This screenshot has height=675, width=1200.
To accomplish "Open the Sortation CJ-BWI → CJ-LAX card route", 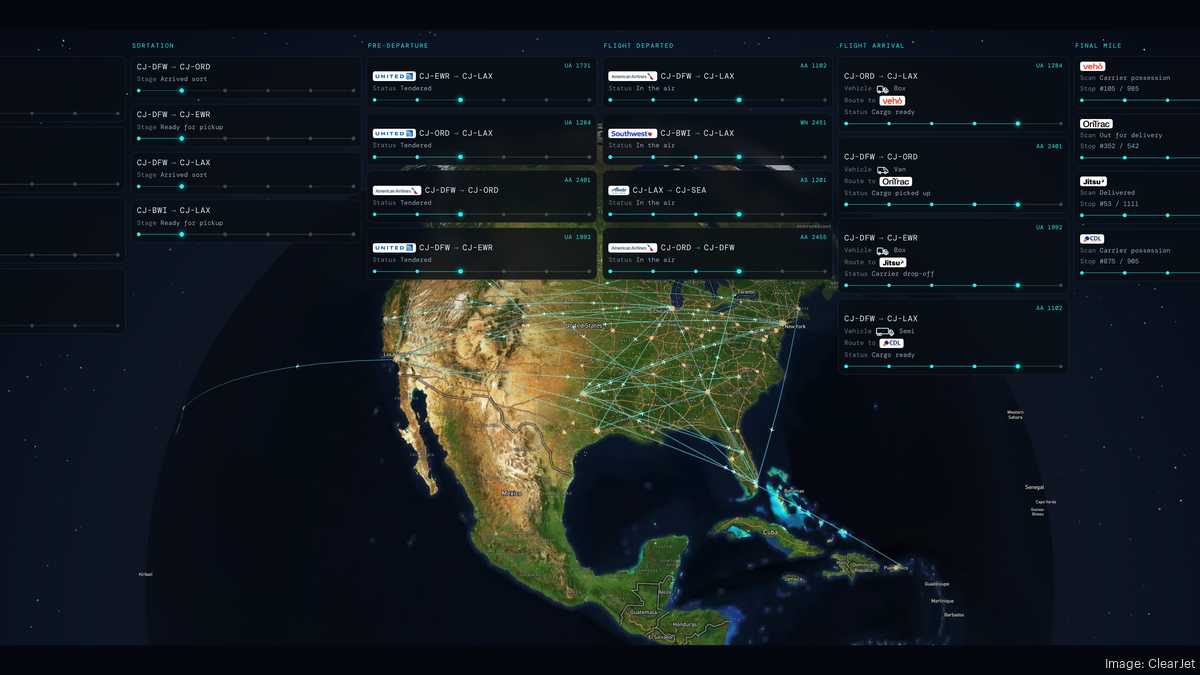I will tap(173, 210).
